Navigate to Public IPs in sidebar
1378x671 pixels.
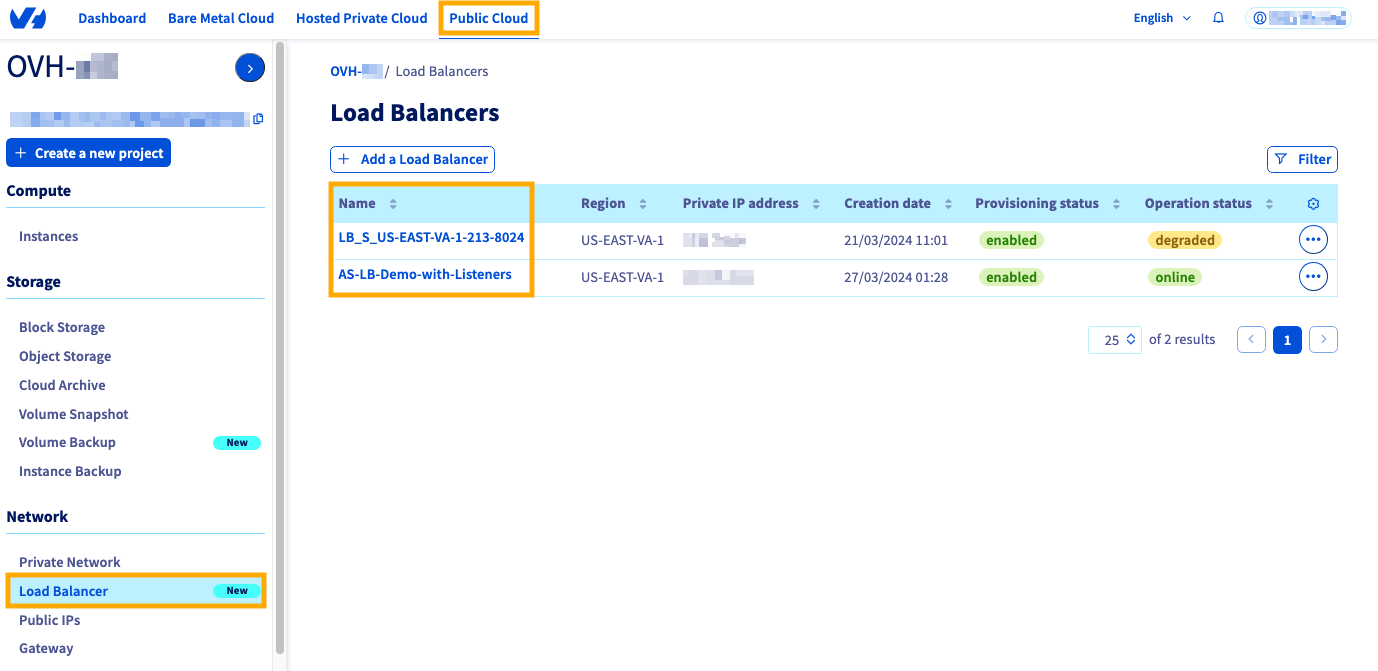[x=49, y=619]
